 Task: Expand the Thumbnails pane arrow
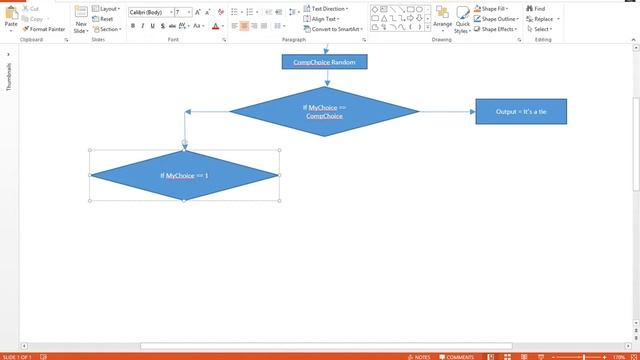pyautogui.click(x=8, y=54)
